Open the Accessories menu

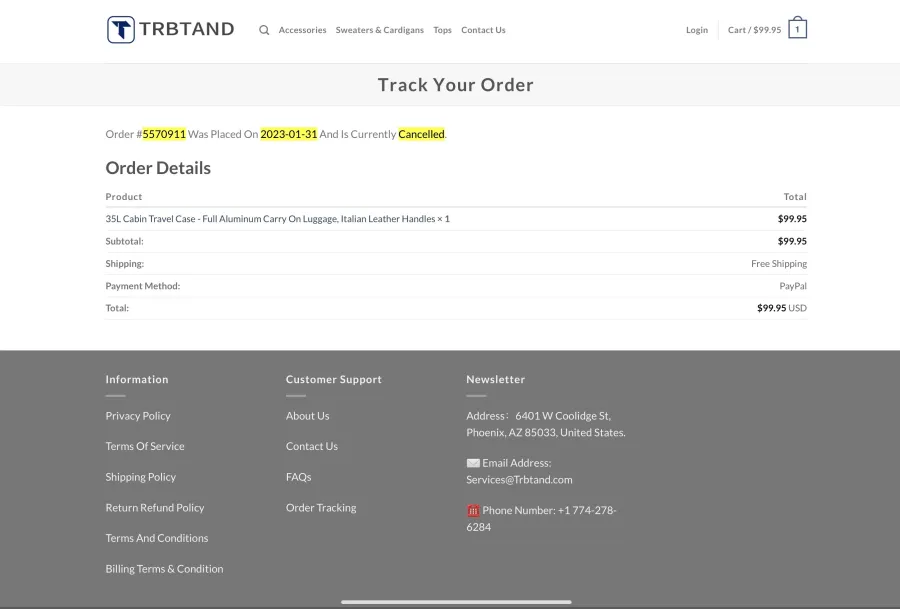(x=302, y=30)
